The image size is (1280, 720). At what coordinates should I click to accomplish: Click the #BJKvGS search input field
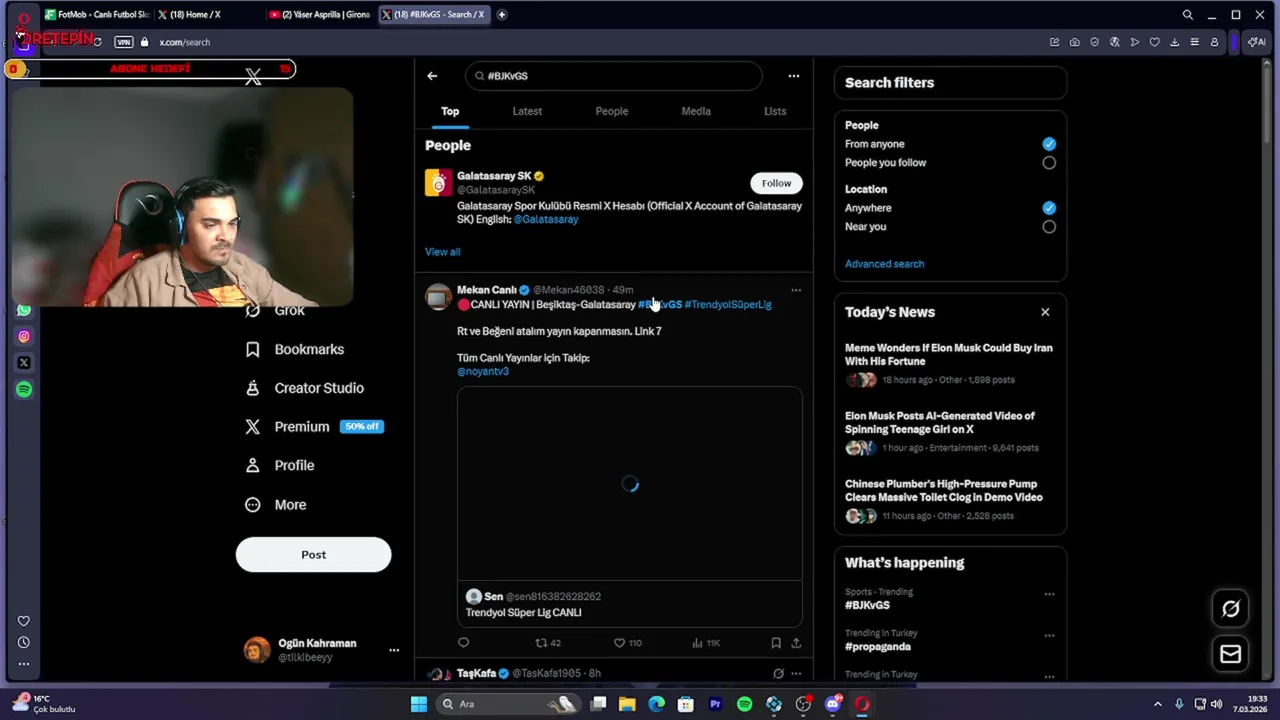(x=613, y=76)
